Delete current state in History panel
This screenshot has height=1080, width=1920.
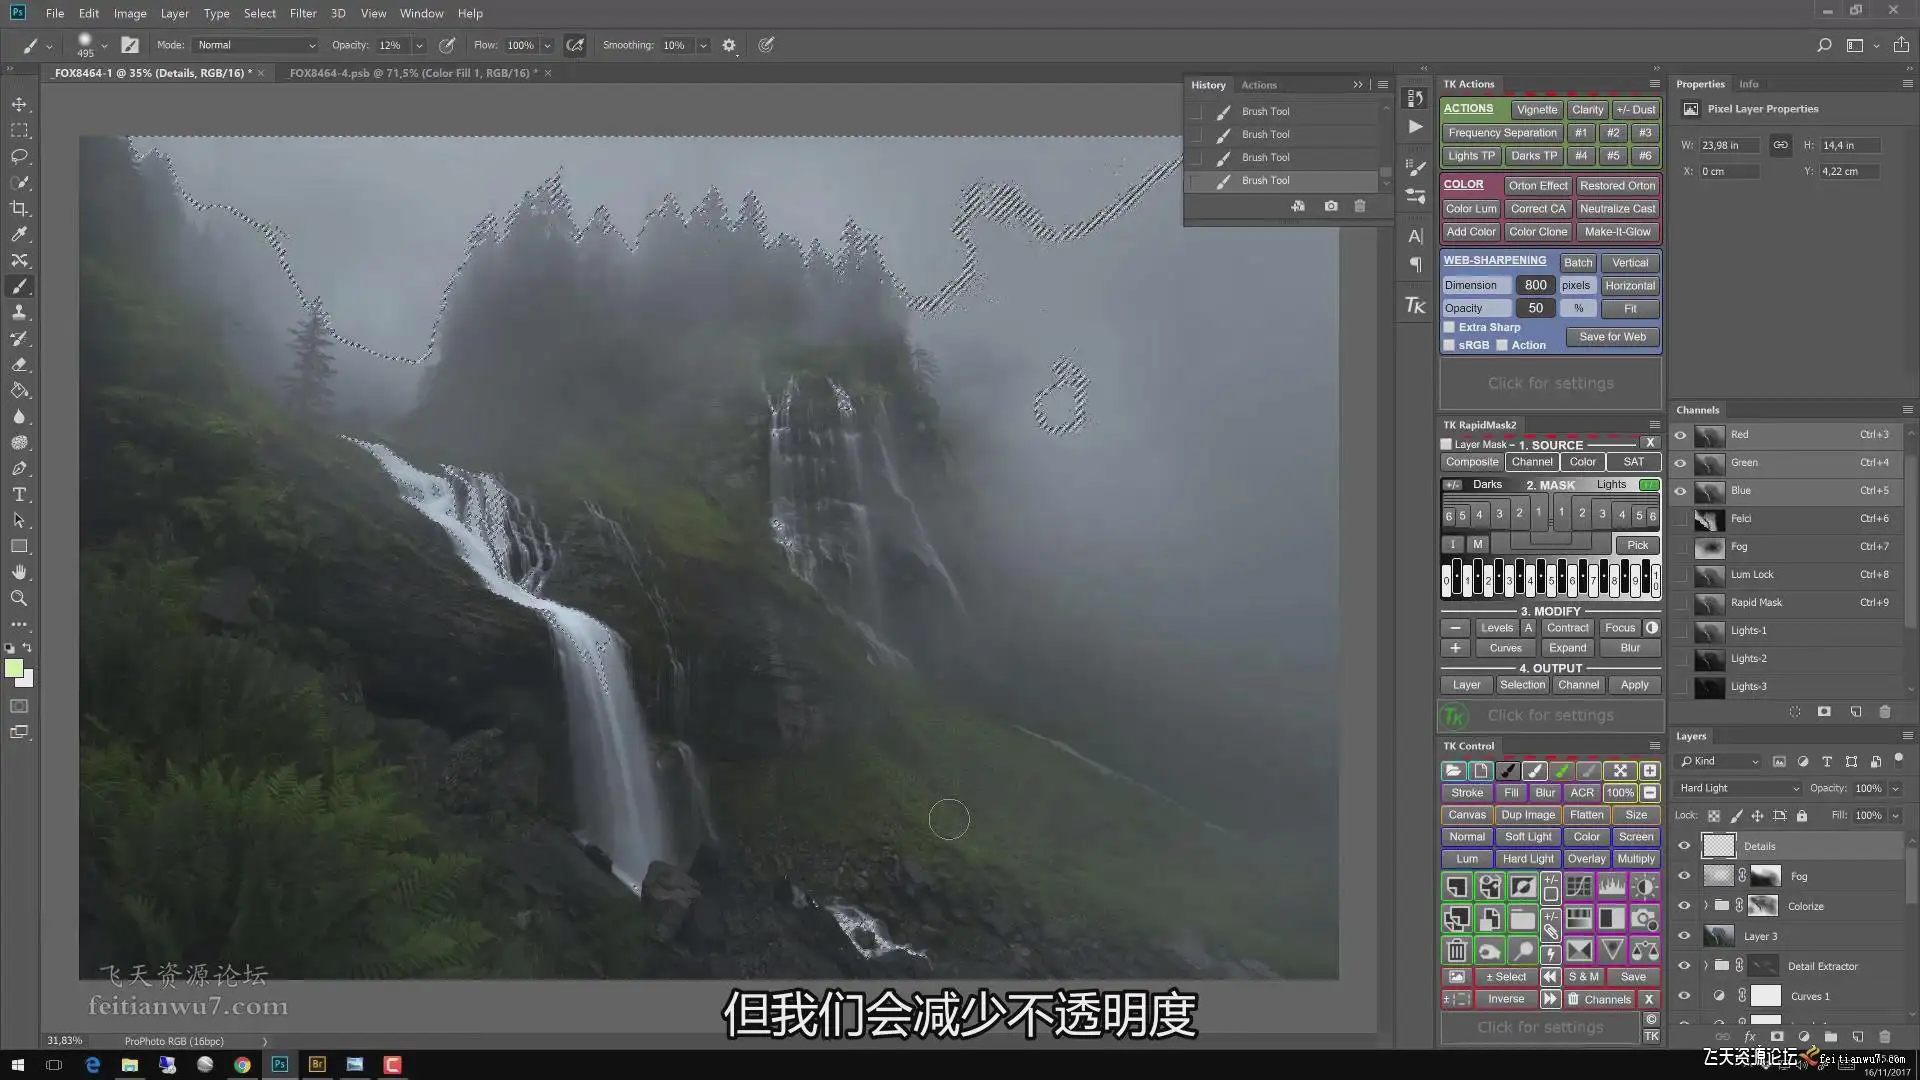pos(1359,206)
